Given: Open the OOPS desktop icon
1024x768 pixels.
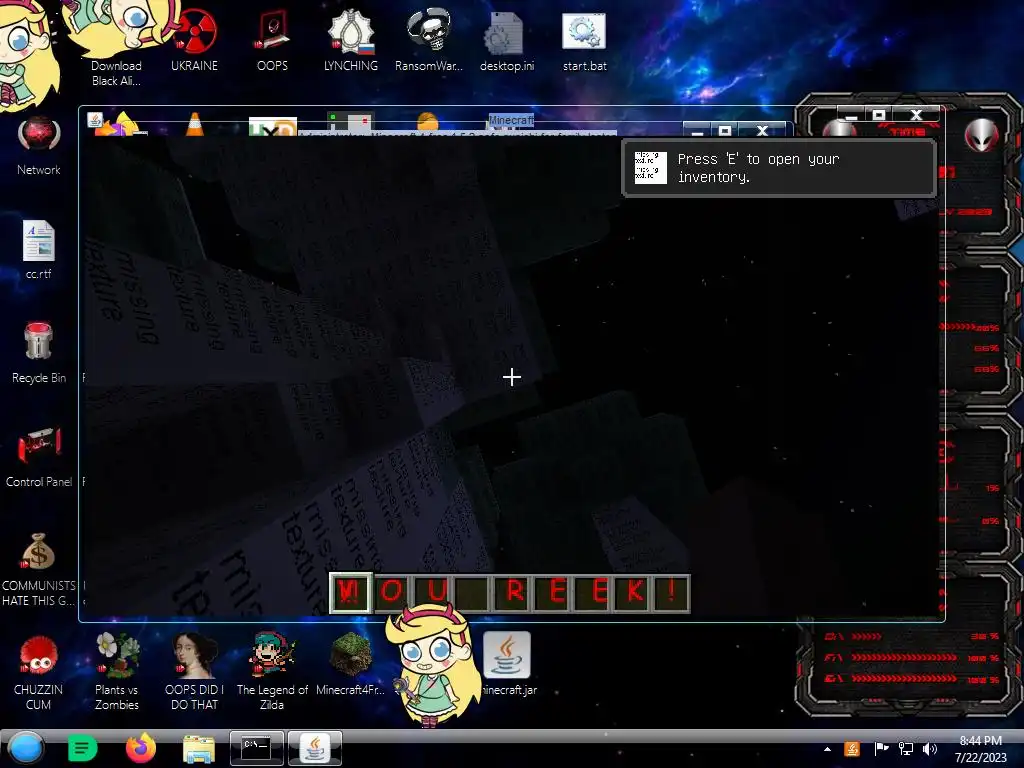Looking at the screenshot, I should pyautogui.click(x=272, y=40).
